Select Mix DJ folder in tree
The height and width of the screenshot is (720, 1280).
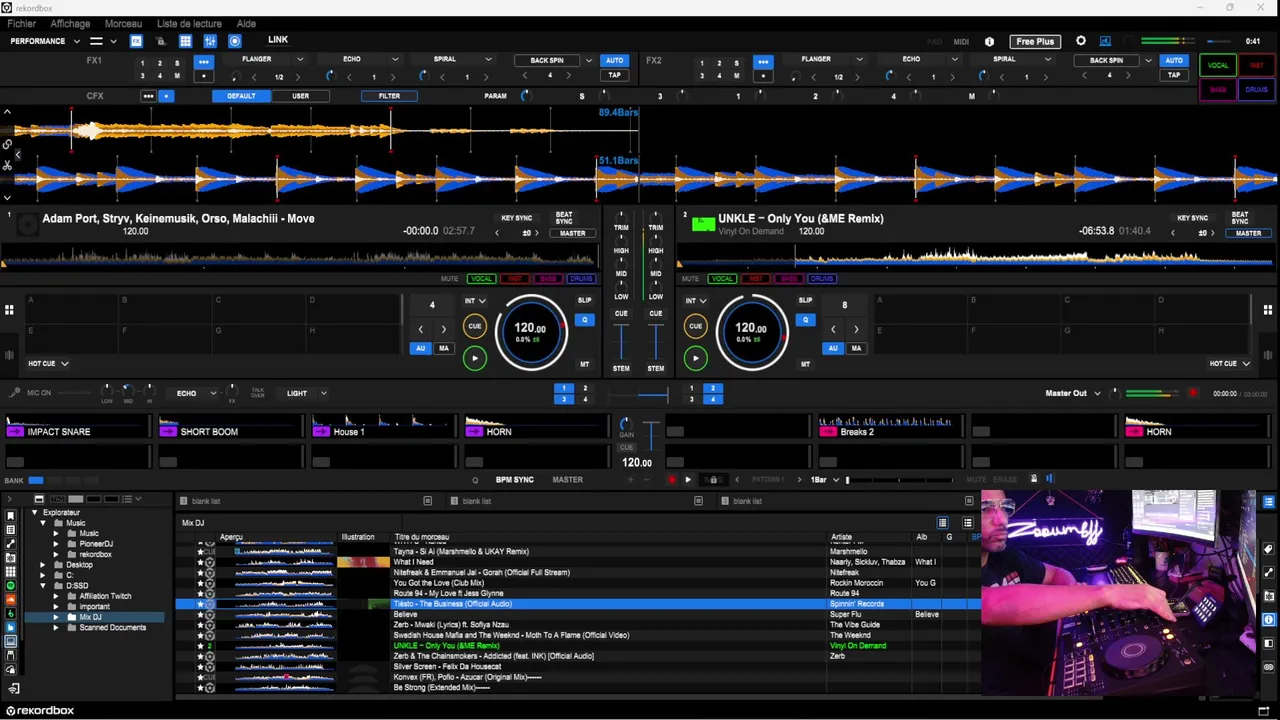(x=90, y=617)
